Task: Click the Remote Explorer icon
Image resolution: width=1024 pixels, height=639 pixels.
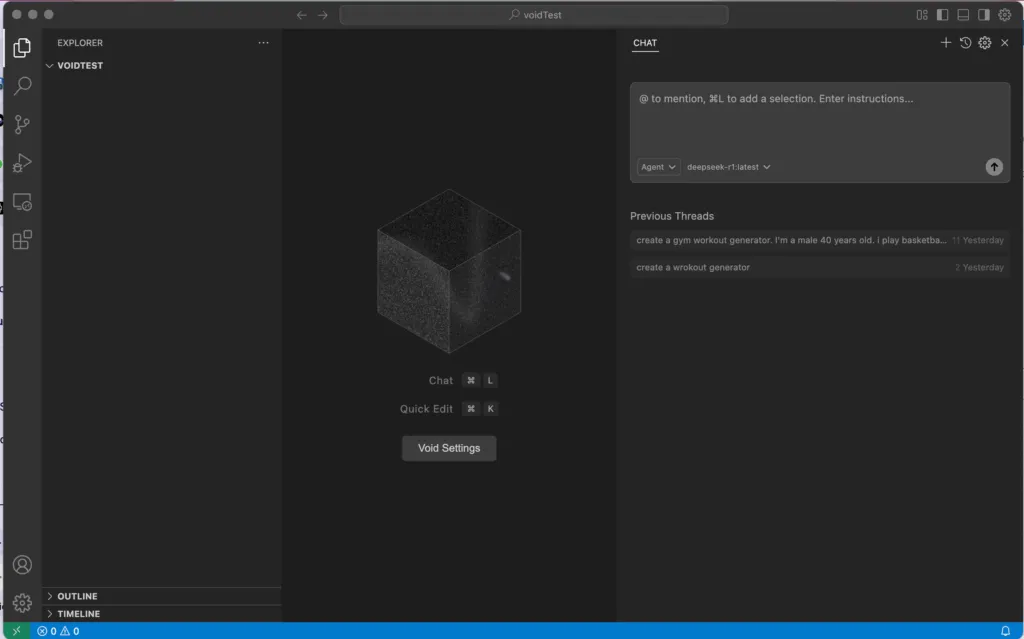Action: [22, 201]
